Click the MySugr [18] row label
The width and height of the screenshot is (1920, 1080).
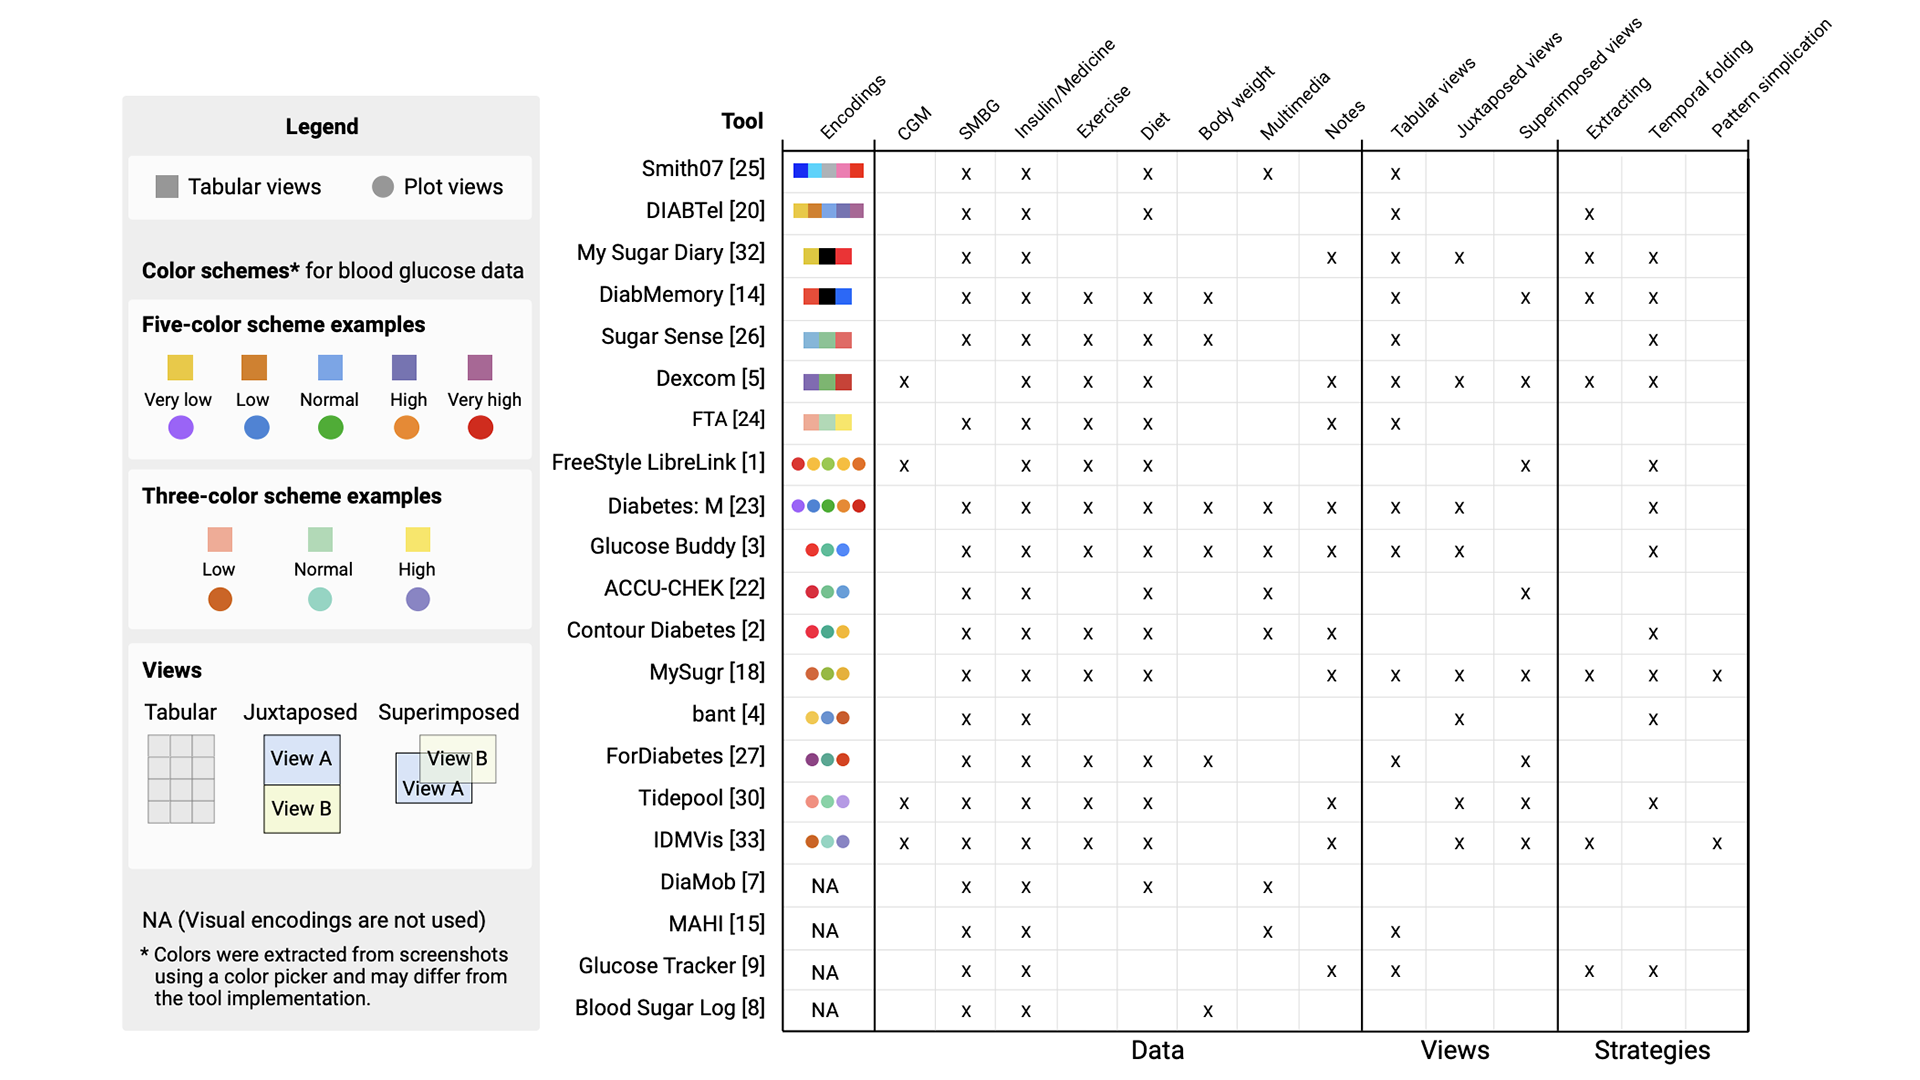707,673
